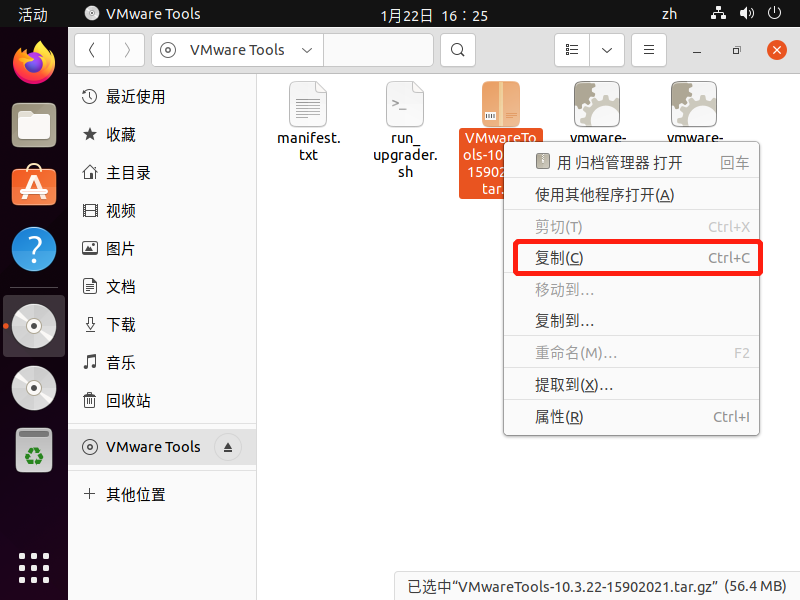Close the file manager window
Screen dimensions: 800x600
click(777, 50)
